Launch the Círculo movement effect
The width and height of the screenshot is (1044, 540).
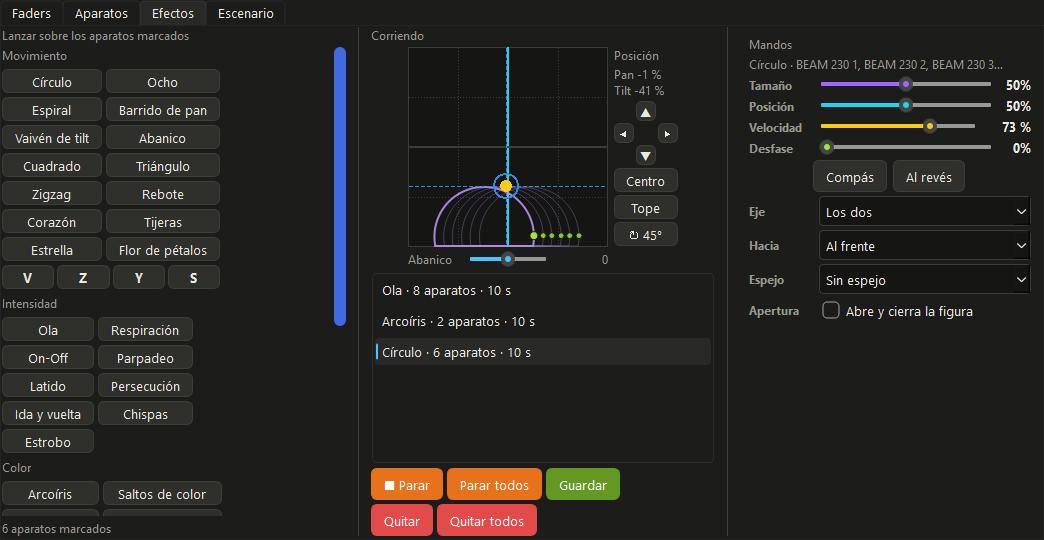pos(52,82)
